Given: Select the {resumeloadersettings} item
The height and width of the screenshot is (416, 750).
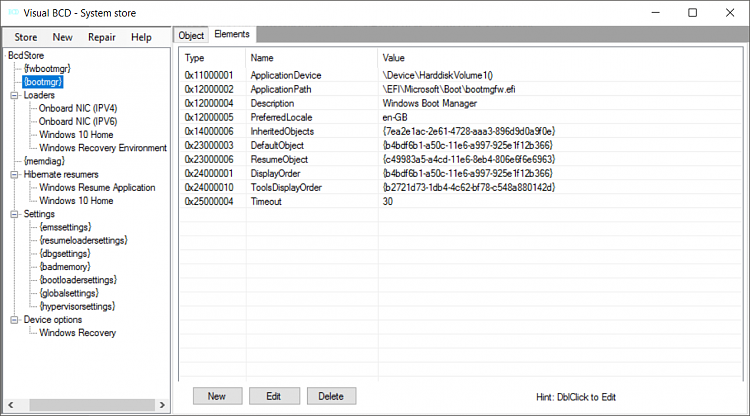Looking at the screenshot, I should 83,241.
